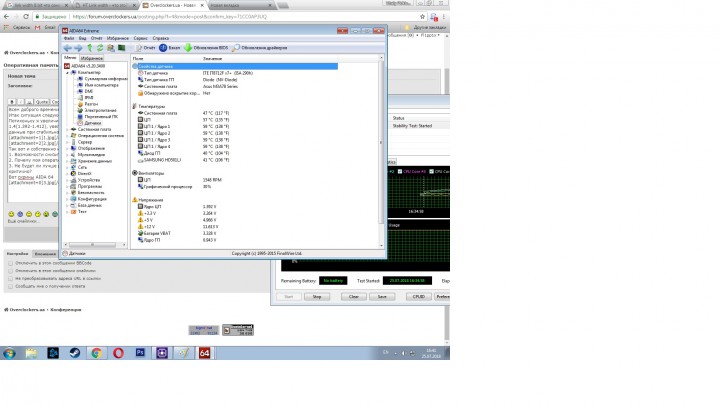Expand the Хранение данных tree node

click(67, 161)
